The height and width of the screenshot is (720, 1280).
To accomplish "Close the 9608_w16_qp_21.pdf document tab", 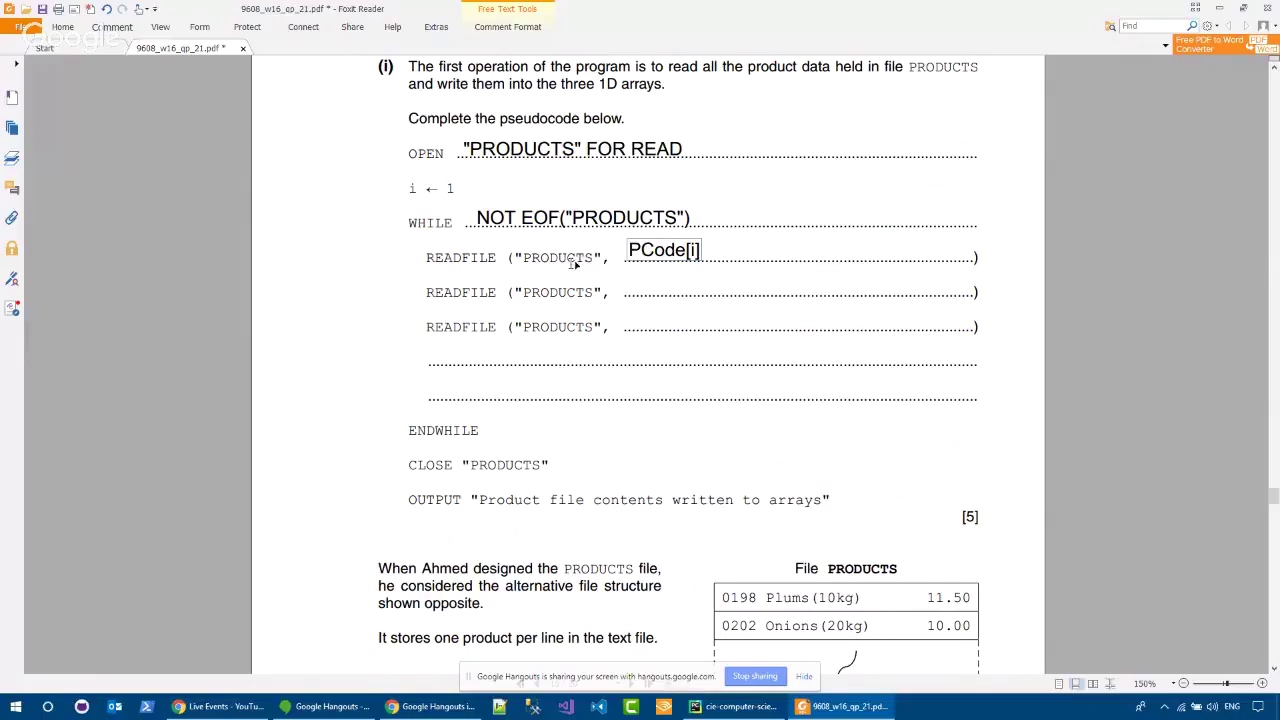I will point(243,48).
